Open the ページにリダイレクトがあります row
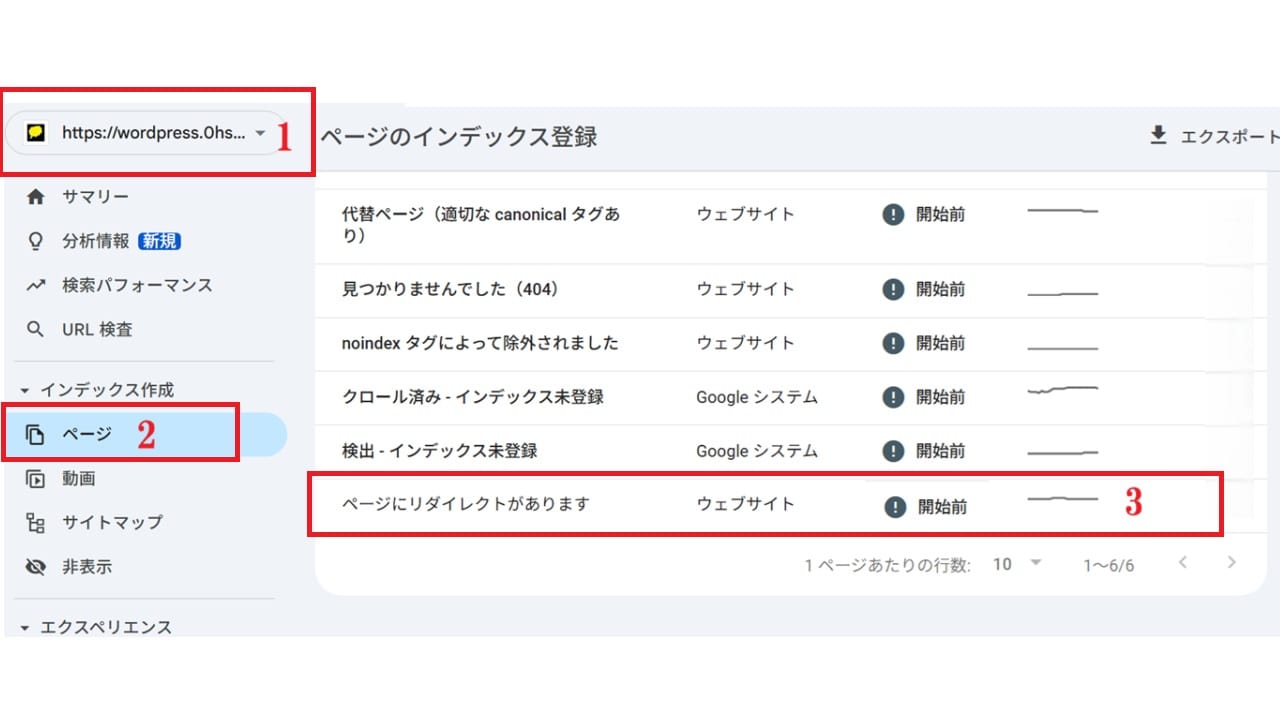Screen dimensions: 1280x720 point(465,504)
